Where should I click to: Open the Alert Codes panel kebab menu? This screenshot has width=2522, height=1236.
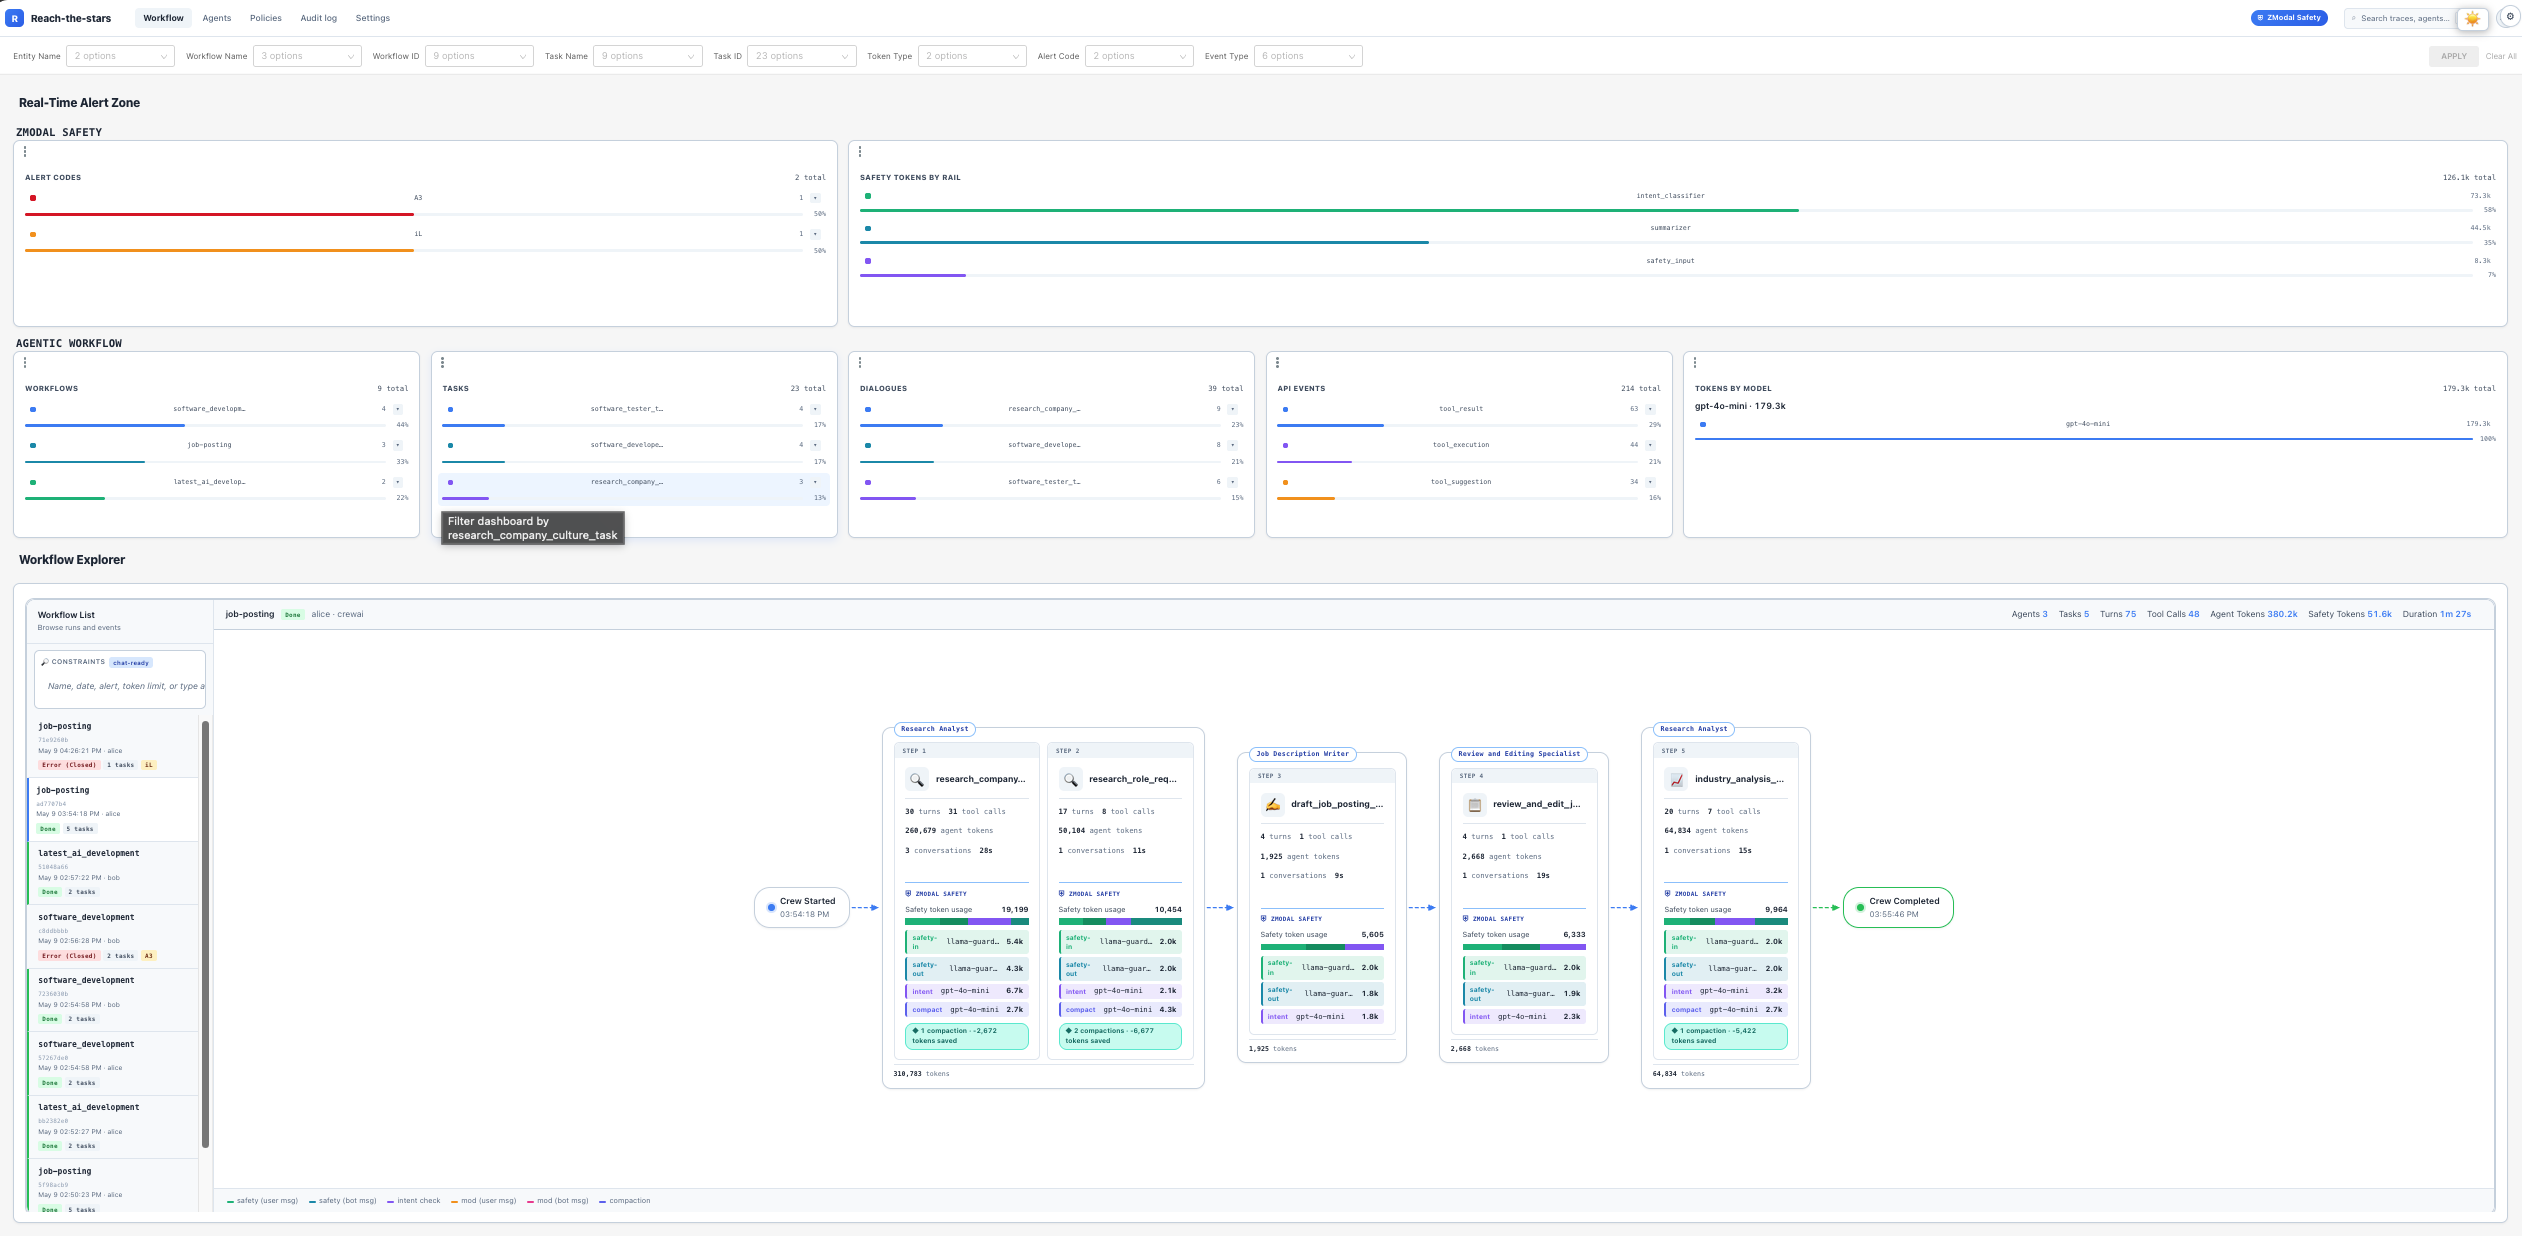pyautogui.click(x=25, y=152)
